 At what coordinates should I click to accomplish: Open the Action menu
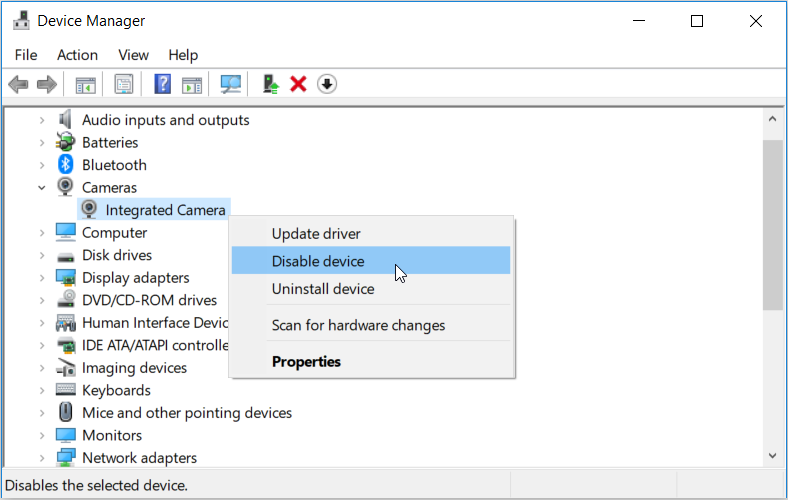pos(77,55)
